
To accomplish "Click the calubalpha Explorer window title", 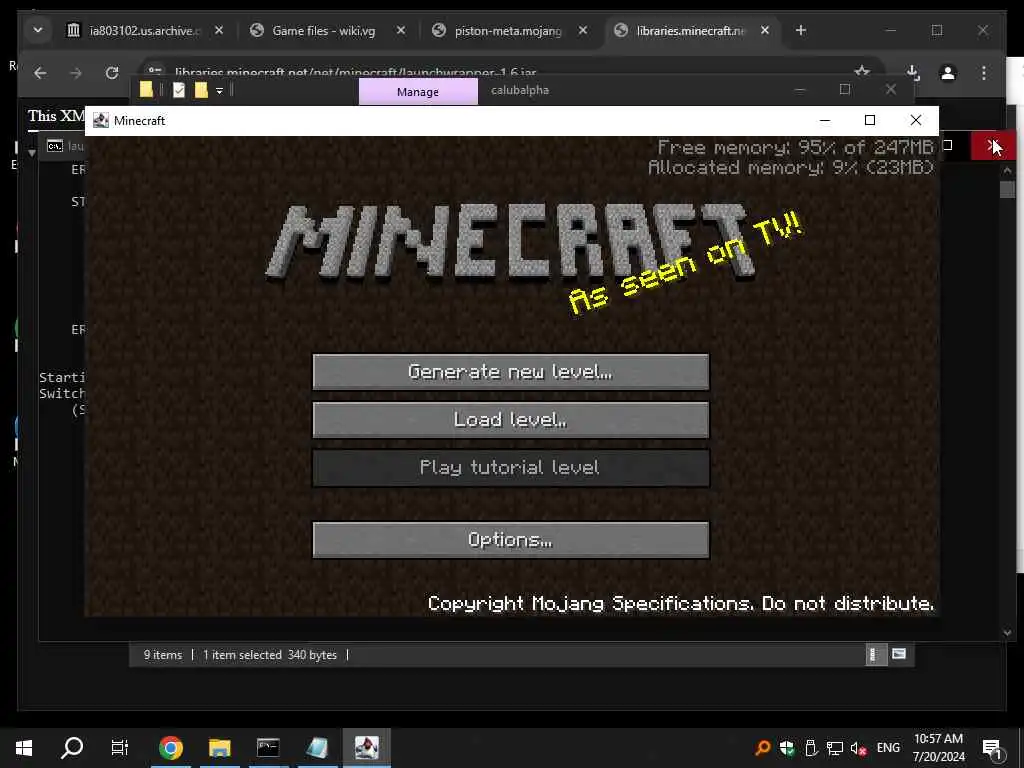I will (520, 91).
